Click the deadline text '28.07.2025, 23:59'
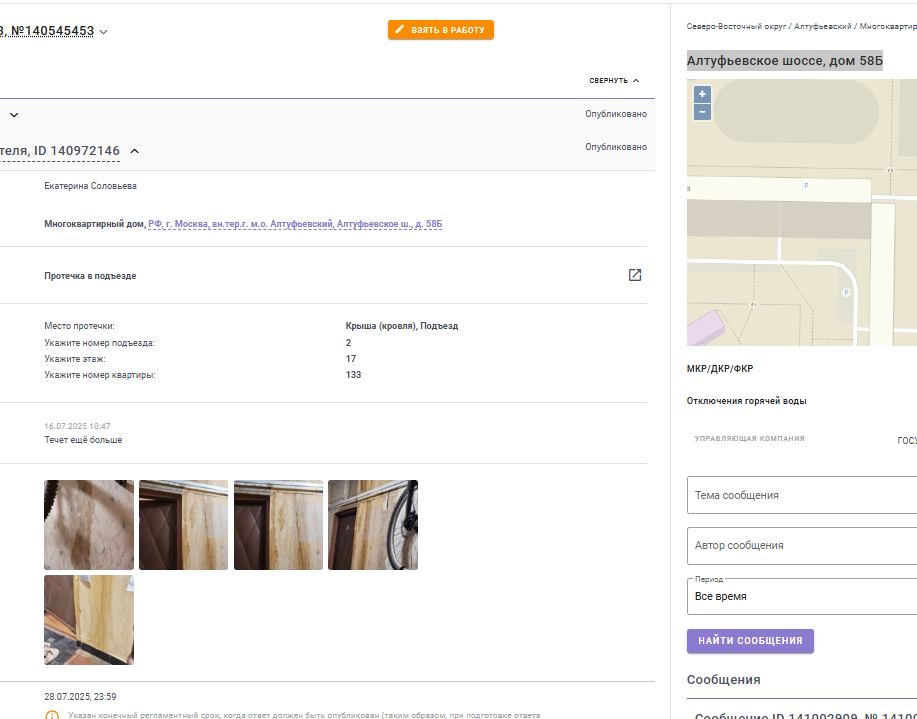Image resolution: width=917 pixels, height=719 pixels. (x=80, y=697)
